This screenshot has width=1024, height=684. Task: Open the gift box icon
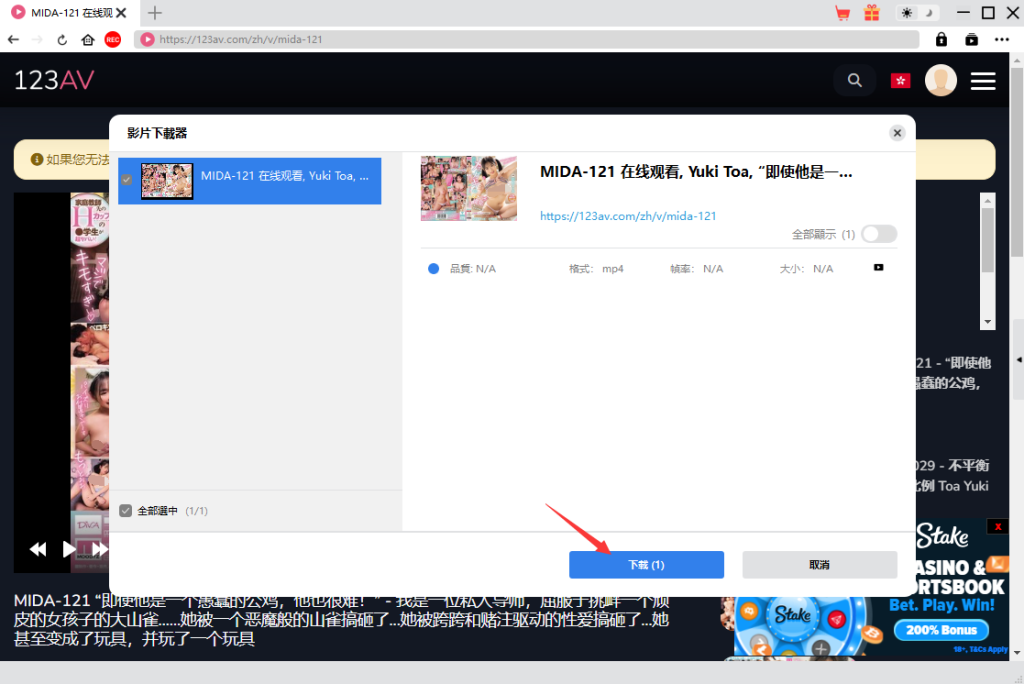coord(872,13)
